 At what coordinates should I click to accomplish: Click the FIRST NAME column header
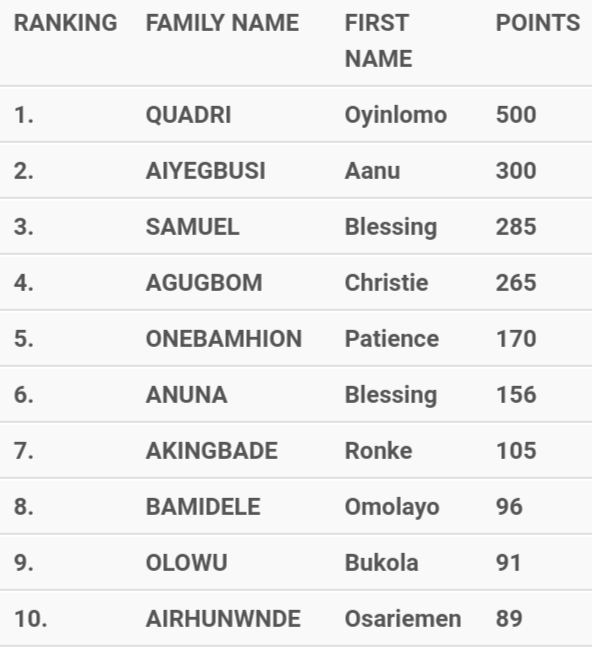378,40
